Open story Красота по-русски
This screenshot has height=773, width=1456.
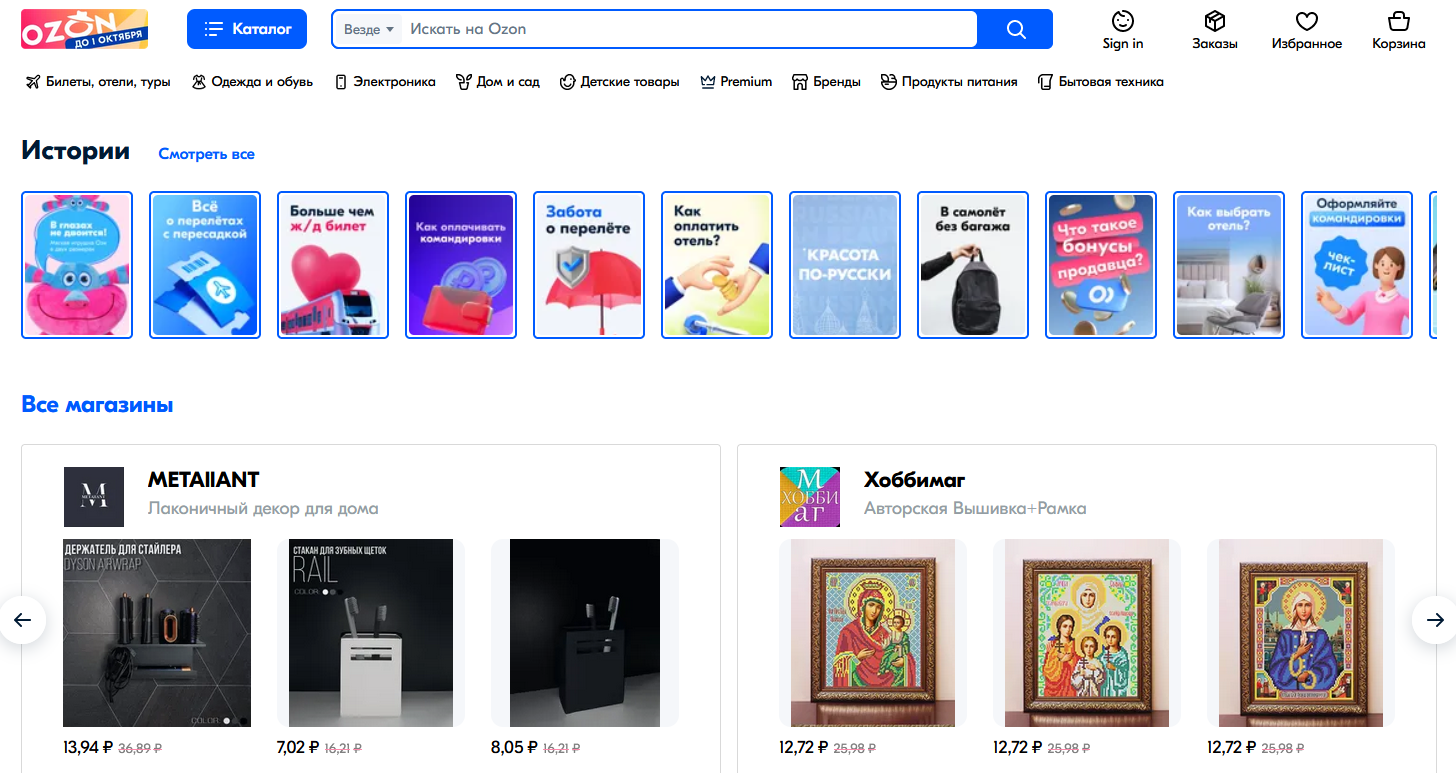[x=845, y=265]
